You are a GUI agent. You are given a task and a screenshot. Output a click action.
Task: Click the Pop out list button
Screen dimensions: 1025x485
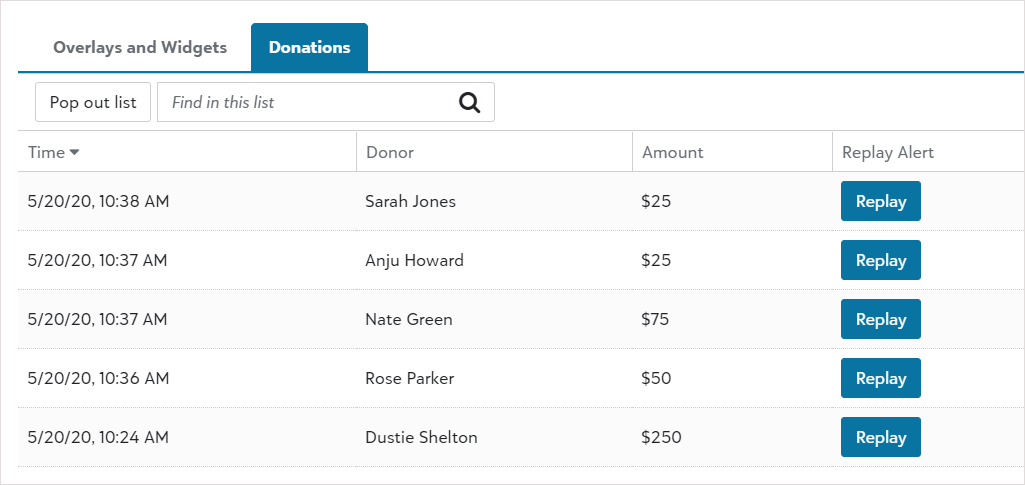coord(93,102)
